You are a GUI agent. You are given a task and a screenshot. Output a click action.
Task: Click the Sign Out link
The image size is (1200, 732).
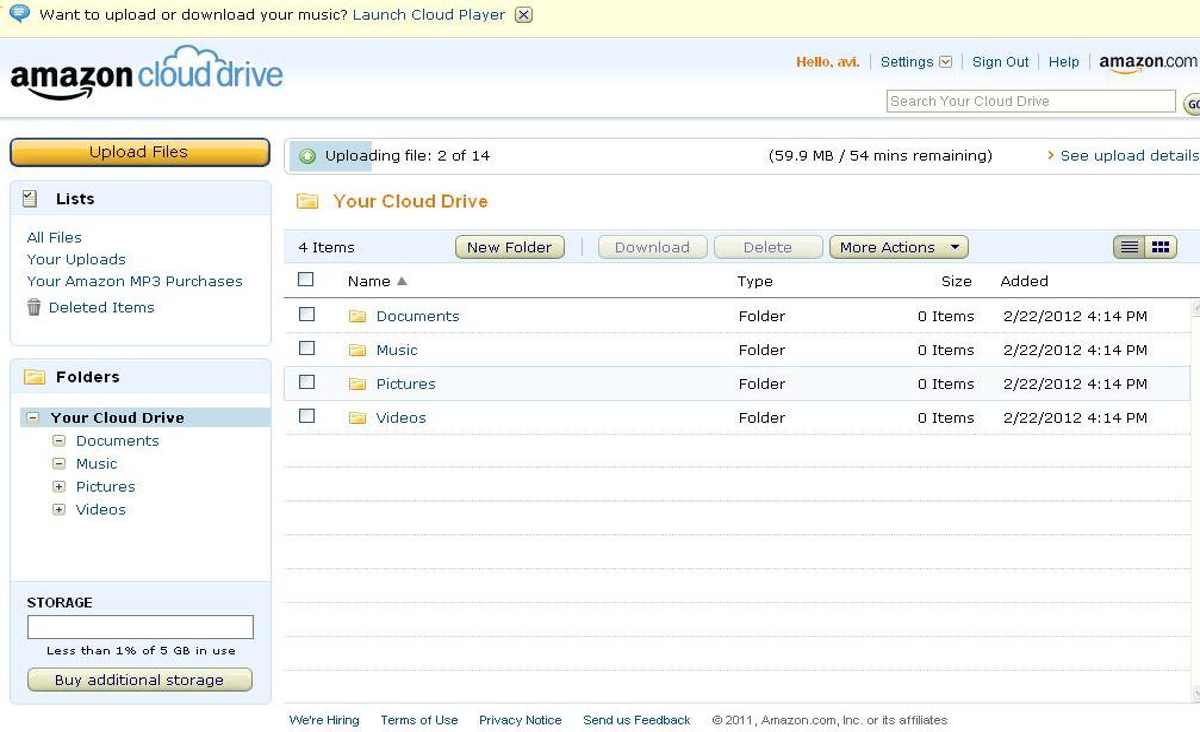click(x=1000, y=62)
